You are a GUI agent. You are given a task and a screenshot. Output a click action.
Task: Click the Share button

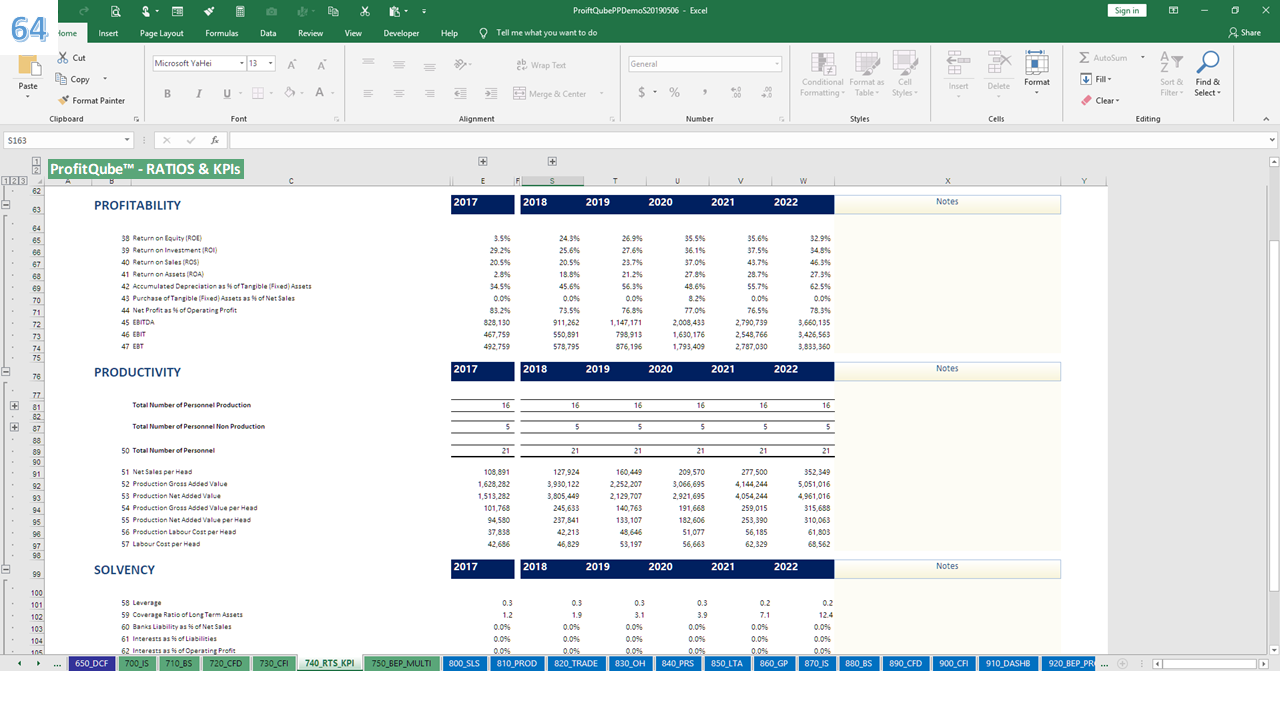coord(1244,32)
